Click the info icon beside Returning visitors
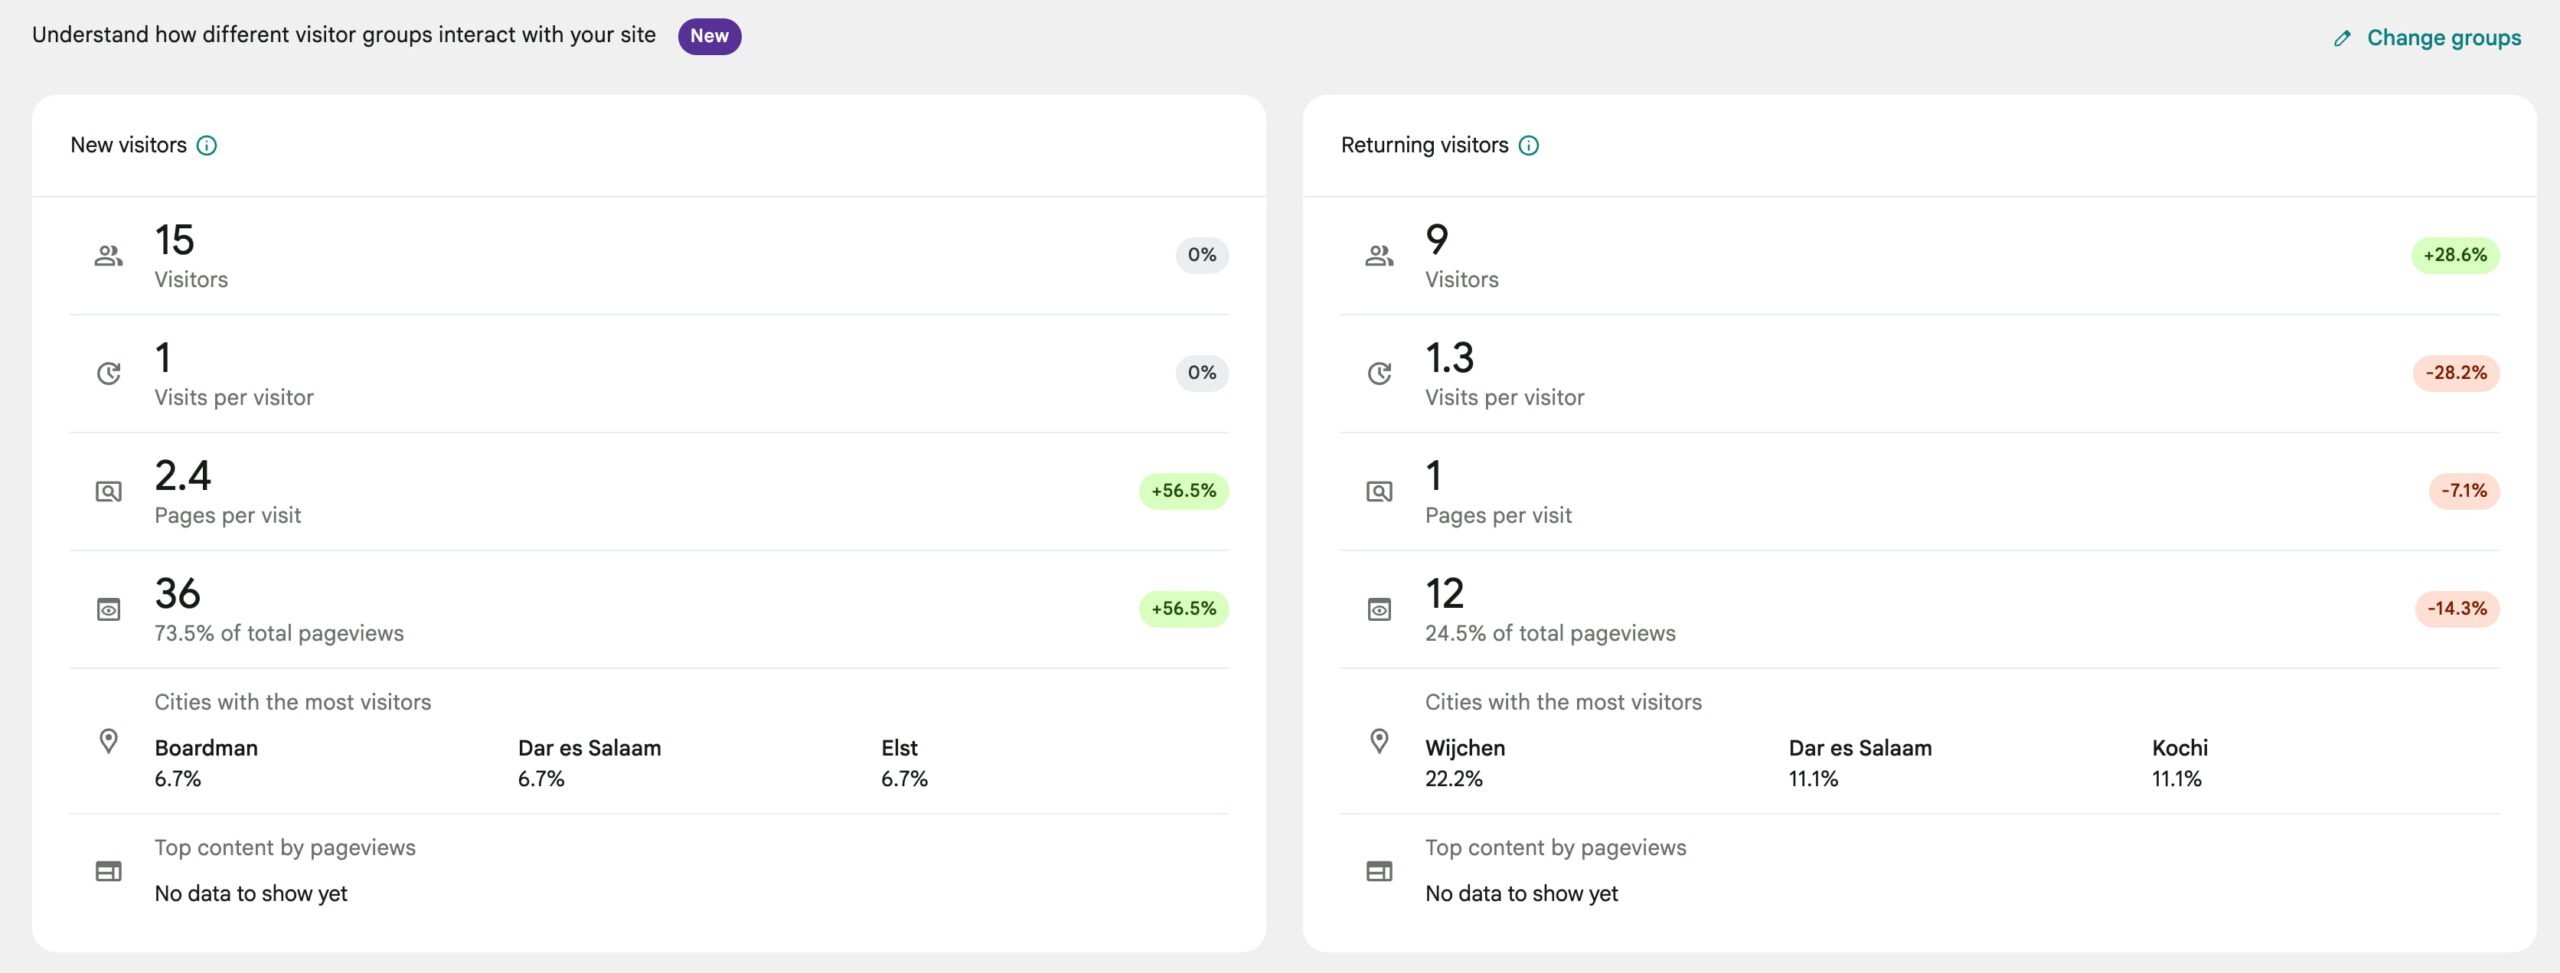Screen dimensions: 2560x973 [x=1529, y=146]
